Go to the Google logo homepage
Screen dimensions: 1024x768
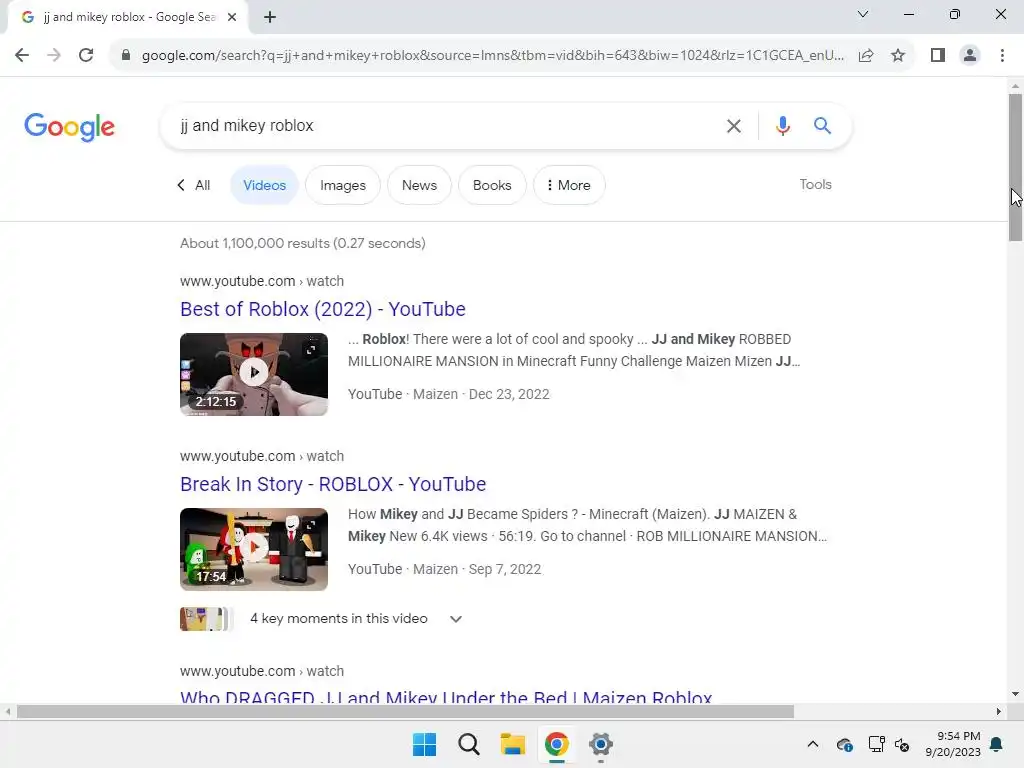pos(69,127)
